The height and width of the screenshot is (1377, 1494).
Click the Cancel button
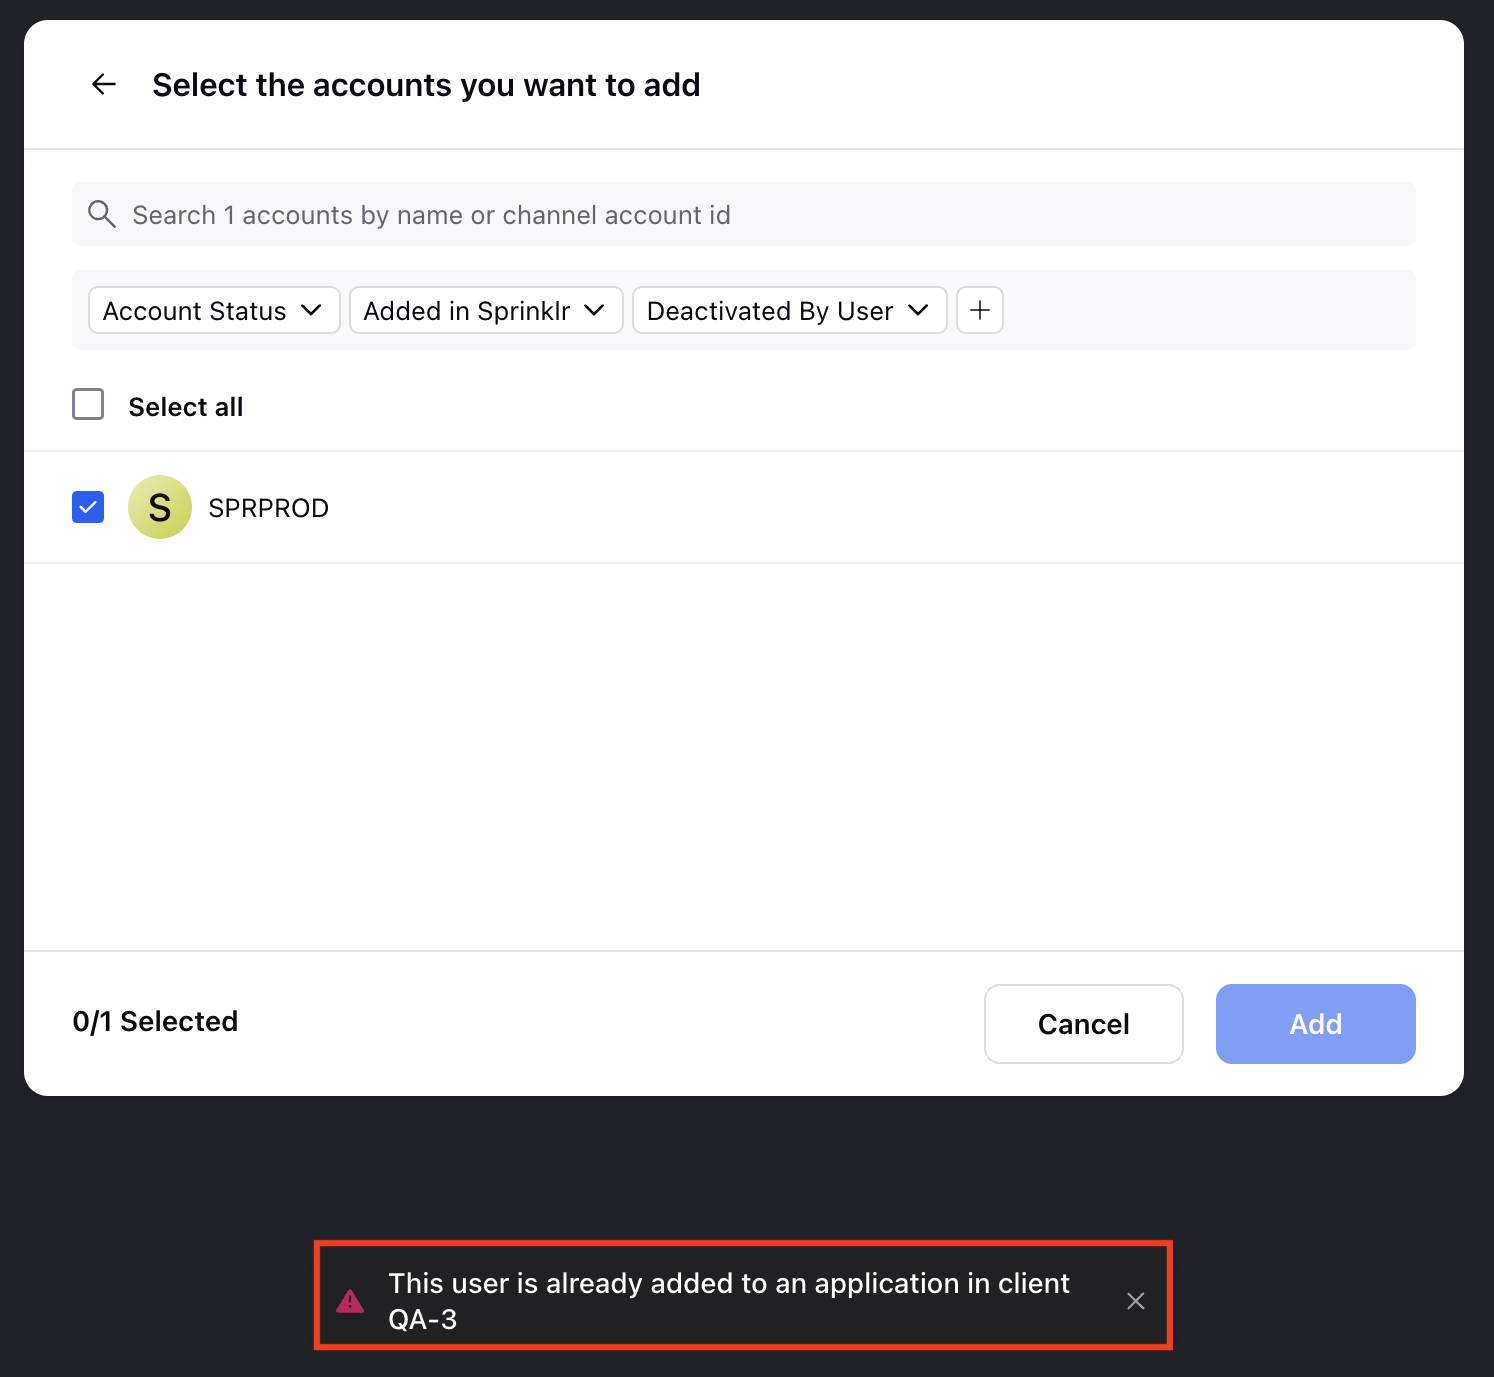(1084, 1024)
